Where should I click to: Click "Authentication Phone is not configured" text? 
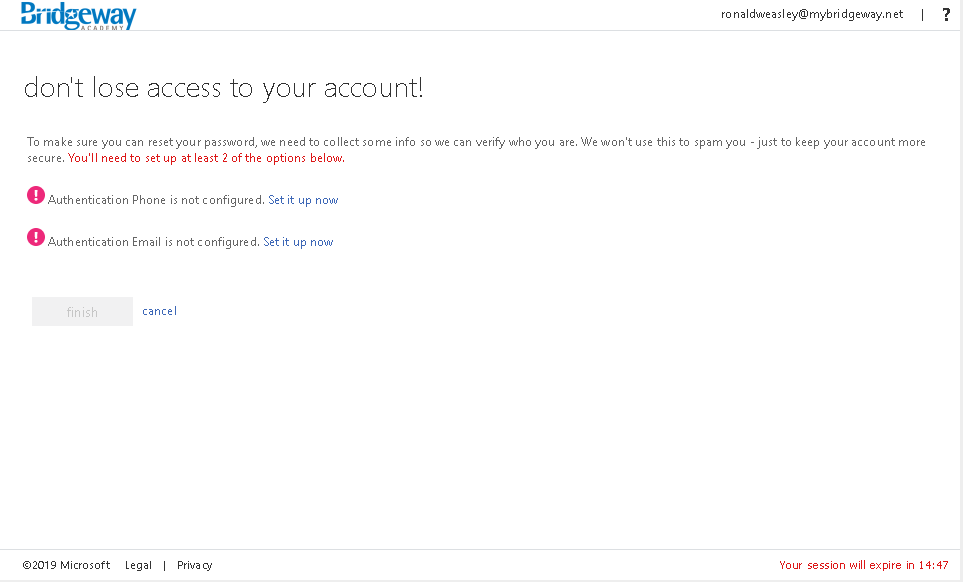tap(156, 200)
